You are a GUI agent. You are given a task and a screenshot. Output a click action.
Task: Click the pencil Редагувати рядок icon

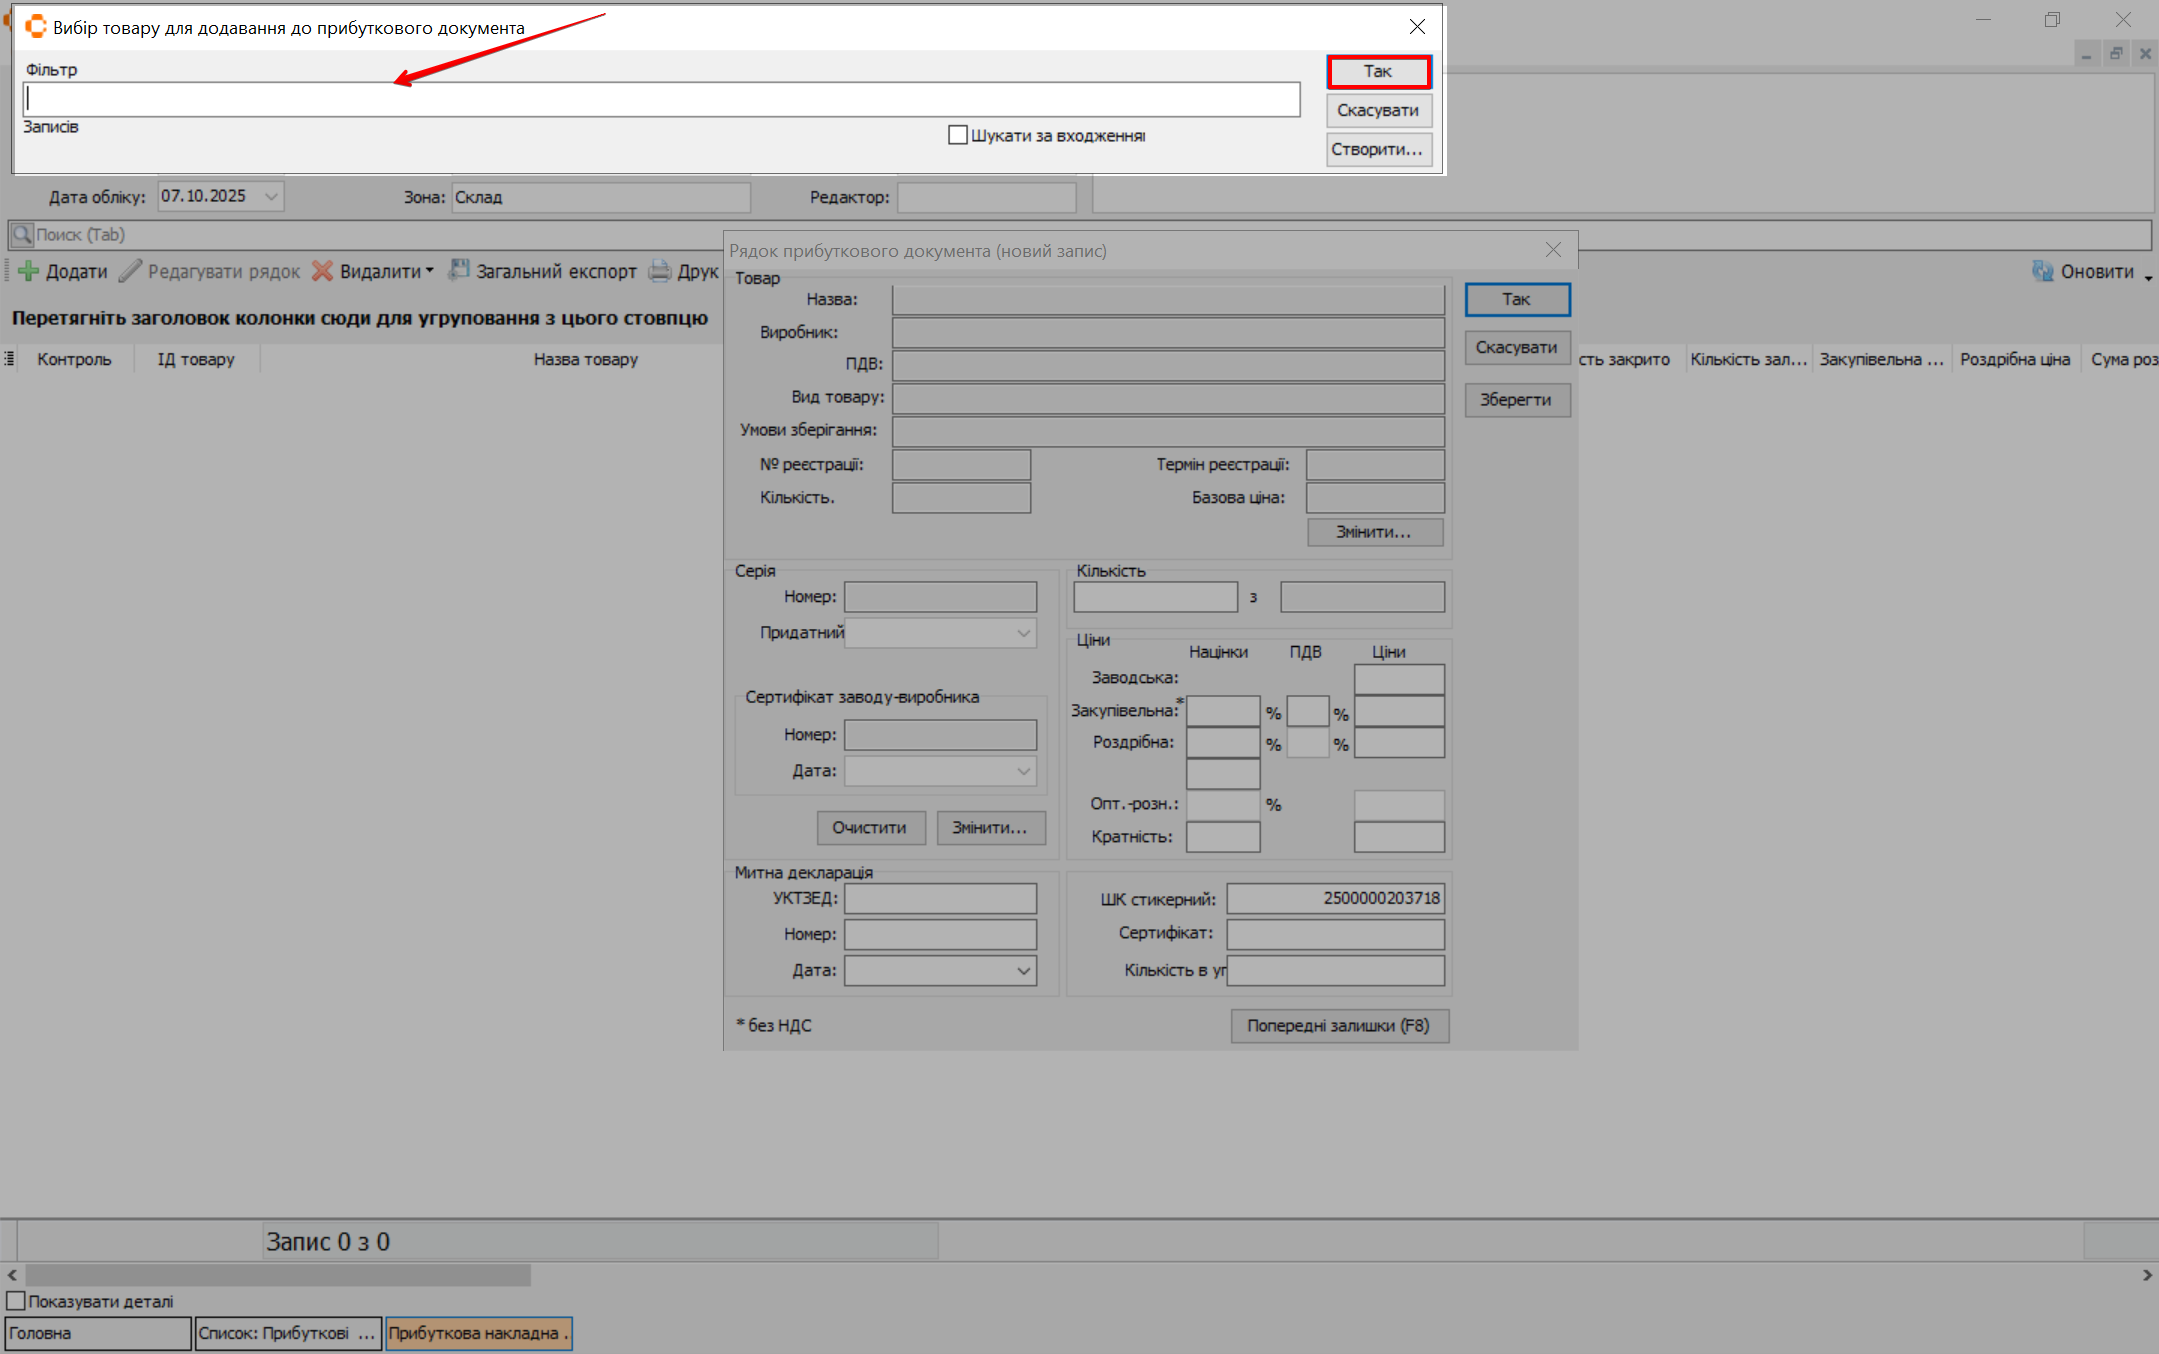pos(130,271)
